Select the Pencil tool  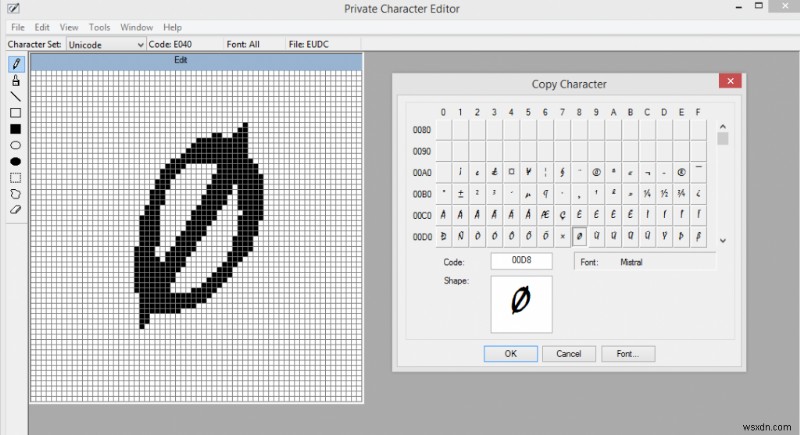tap(16, 64)
